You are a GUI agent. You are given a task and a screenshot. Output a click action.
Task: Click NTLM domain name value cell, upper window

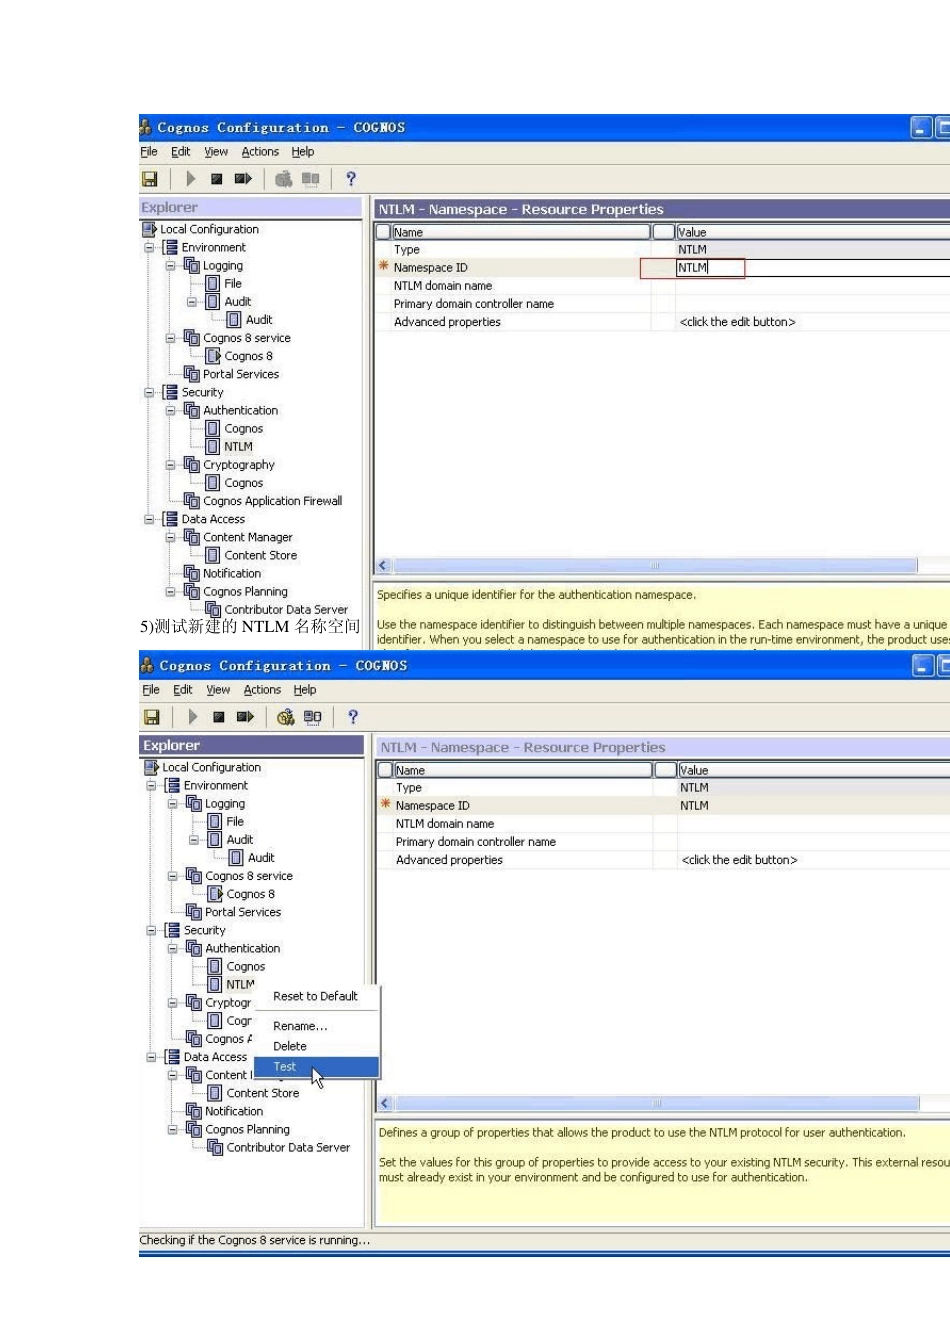click(x=813, y=286)
